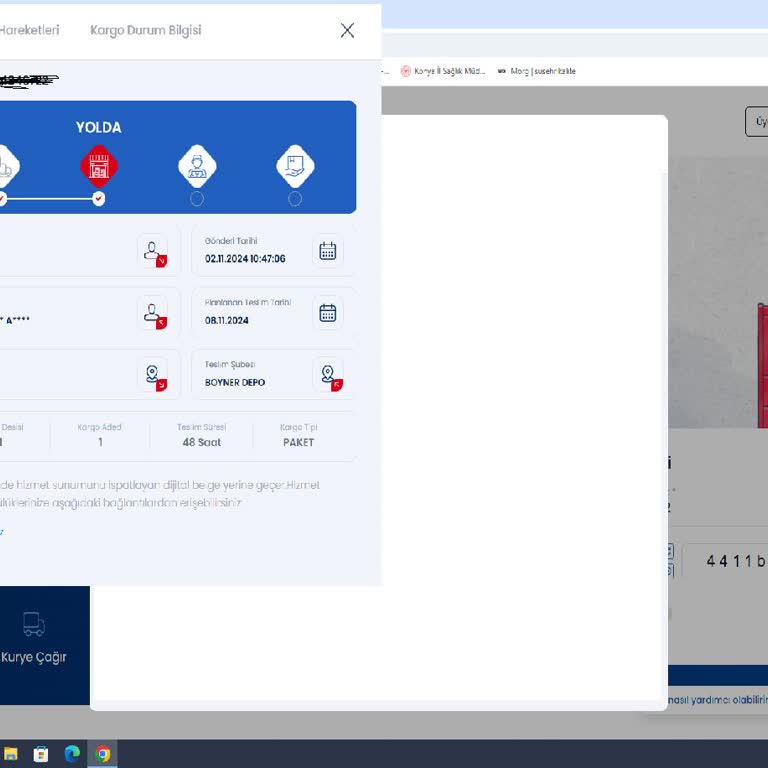Click the calendar icon beside 08.11.2024
Image resolution: width=768 pixels, height=768 pixels.
coord(328,312)
